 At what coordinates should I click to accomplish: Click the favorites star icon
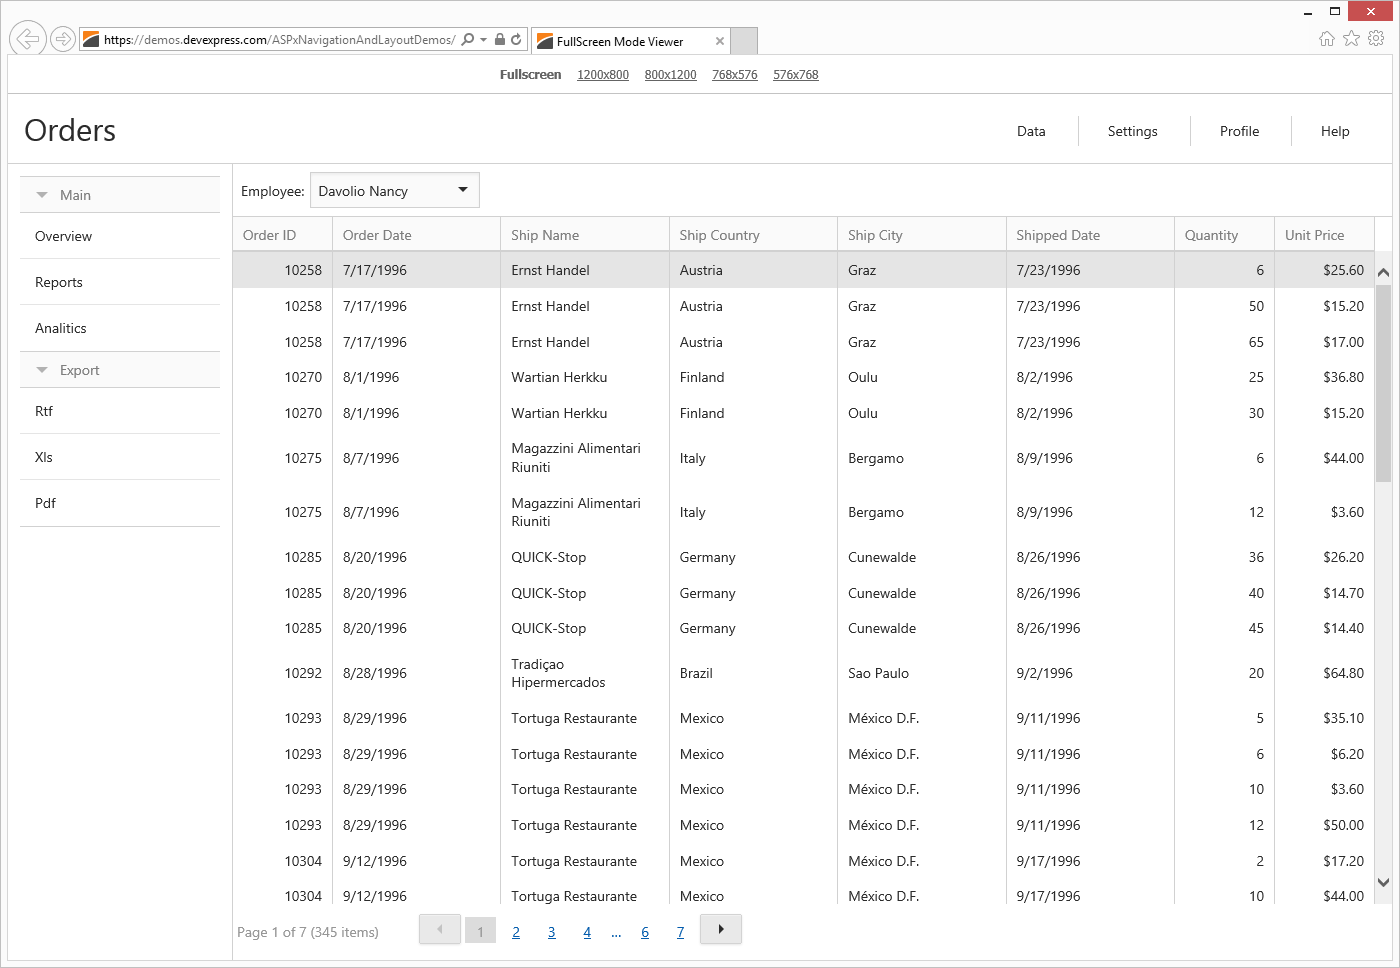(1351, 38)
